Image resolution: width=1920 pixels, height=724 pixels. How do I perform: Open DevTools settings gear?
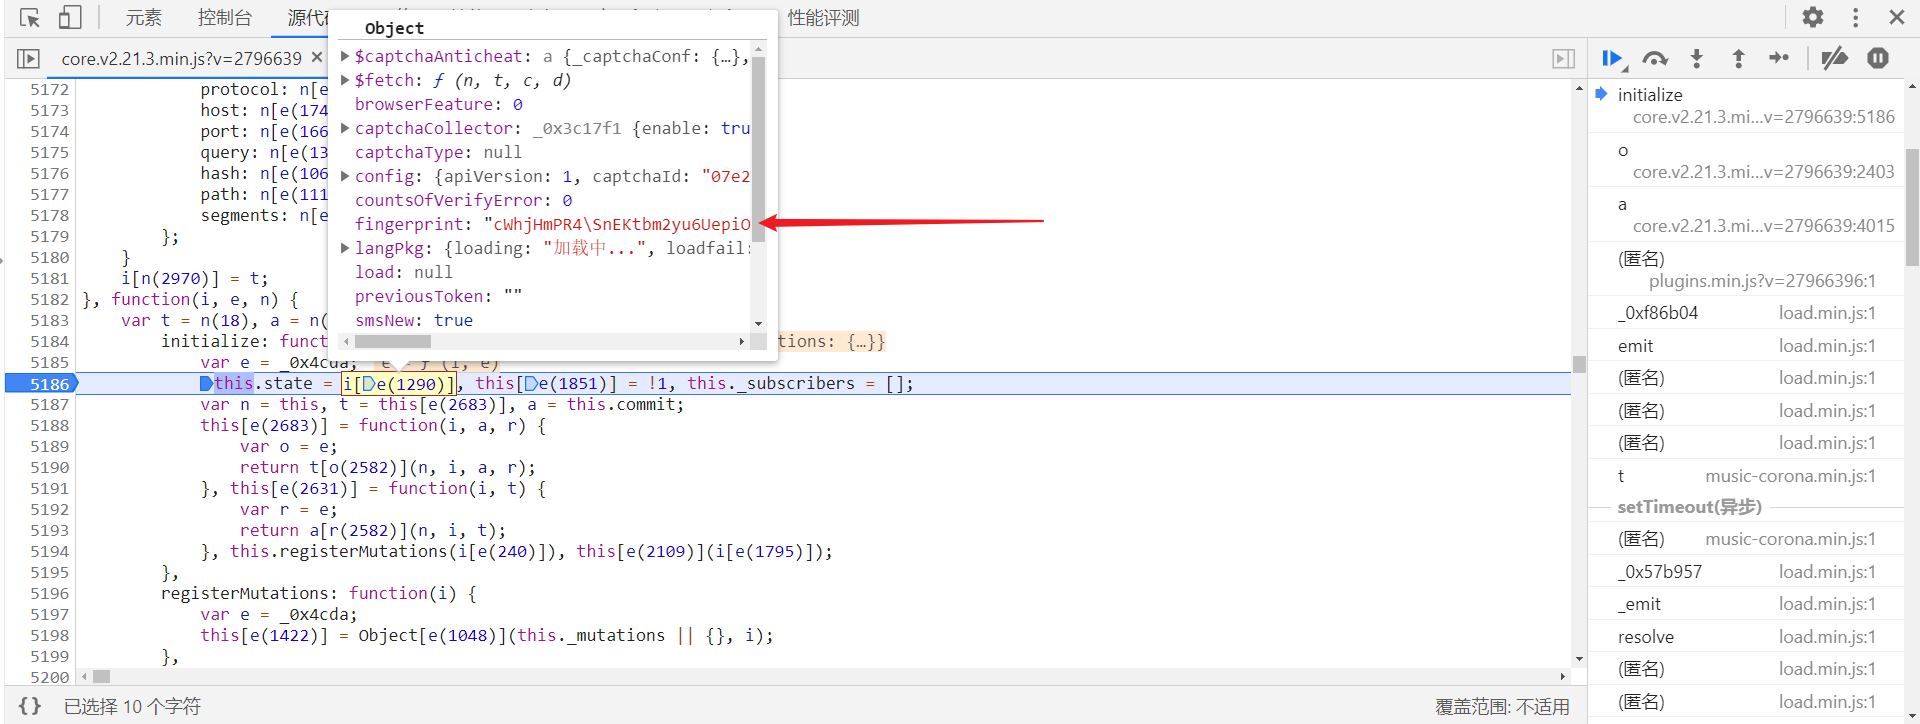pos(1813,17)
